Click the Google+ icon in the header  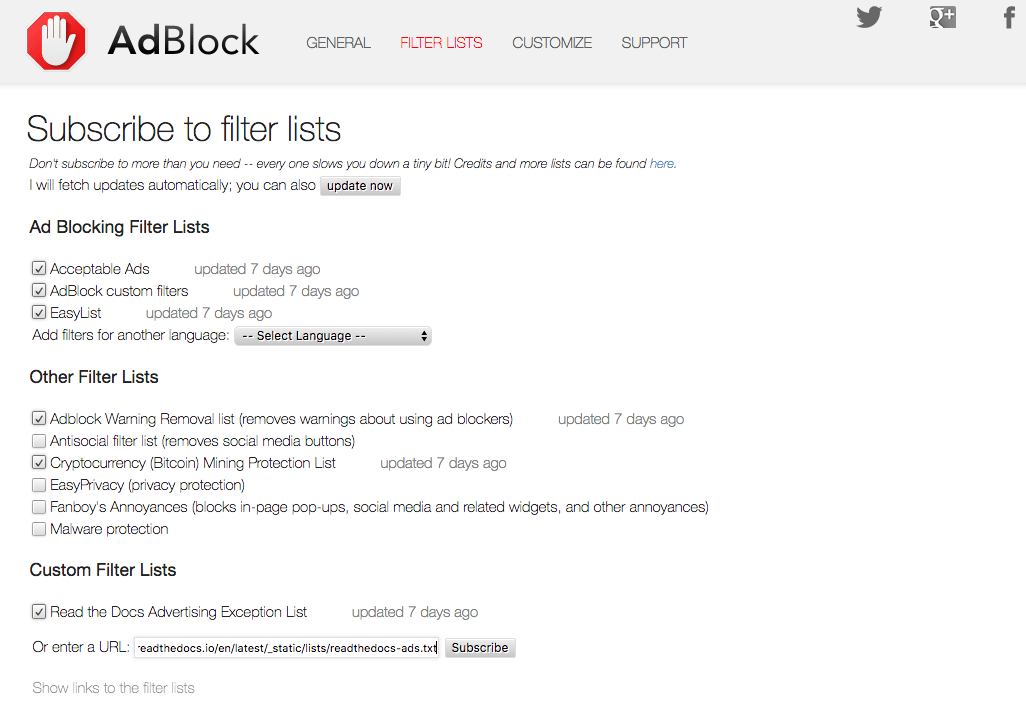click(941, 17)
